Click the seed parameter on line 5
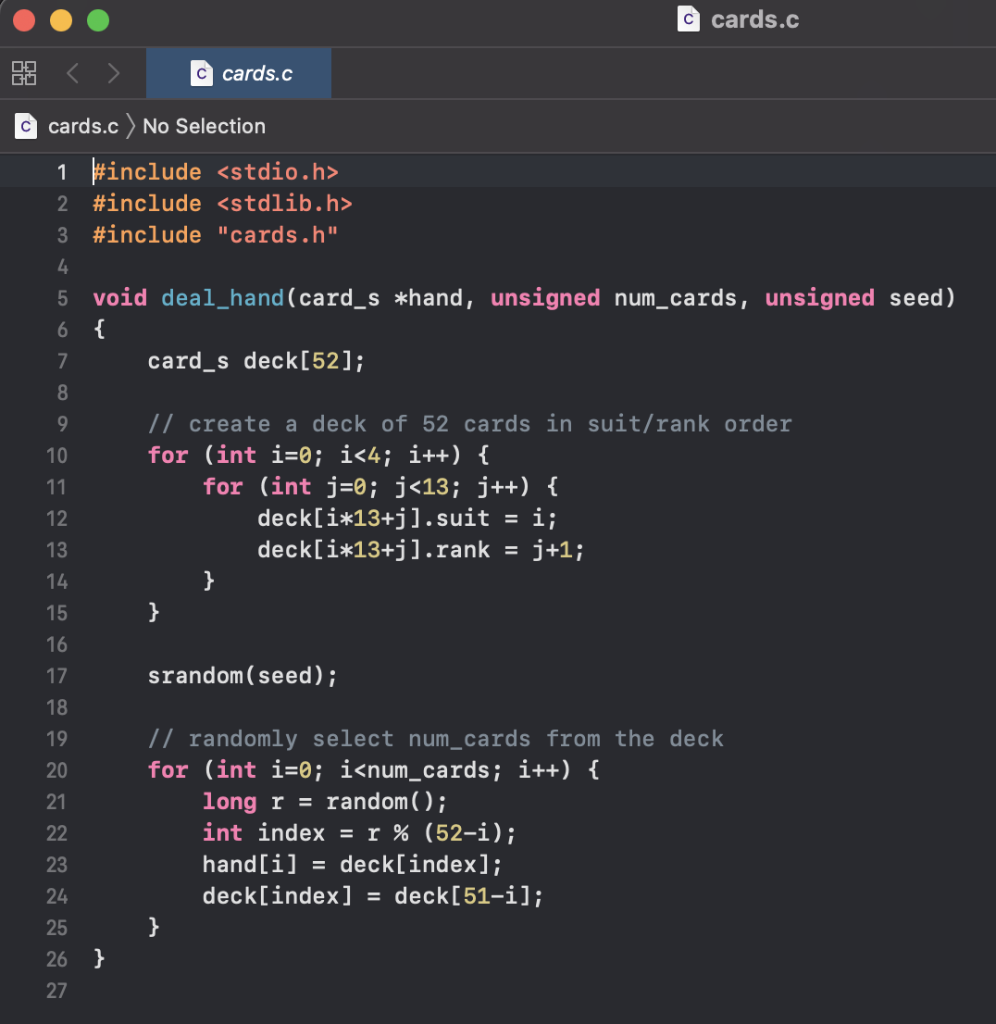Screen dimensions: 996x1024 click(x=916, y=298)
